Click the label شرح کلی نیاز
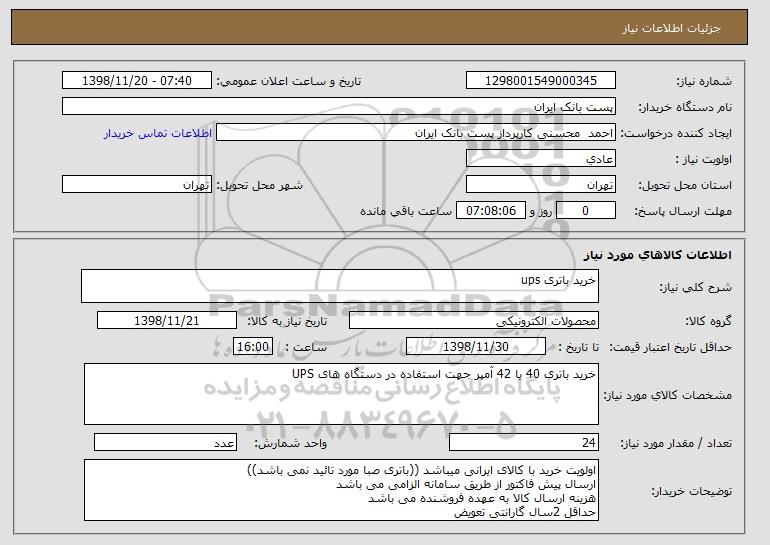770x545 pixels. [x=695, y=287]
